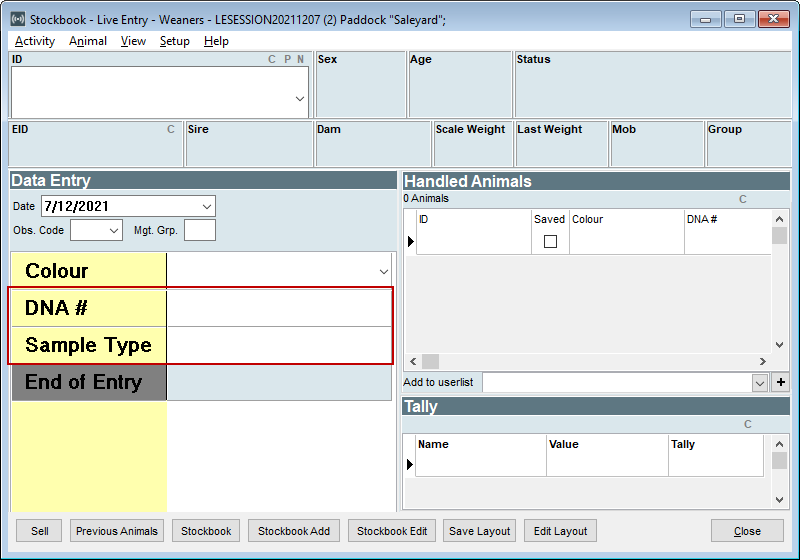Click the Colour column header in Handled Animals
Viewport: 800px width, 560px height.
coord(626,219)
